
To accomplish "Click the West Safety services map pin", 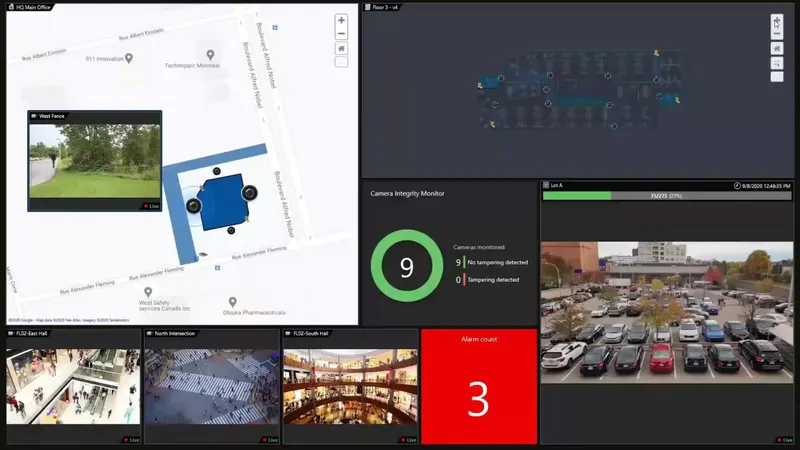I will coord(148,292).
